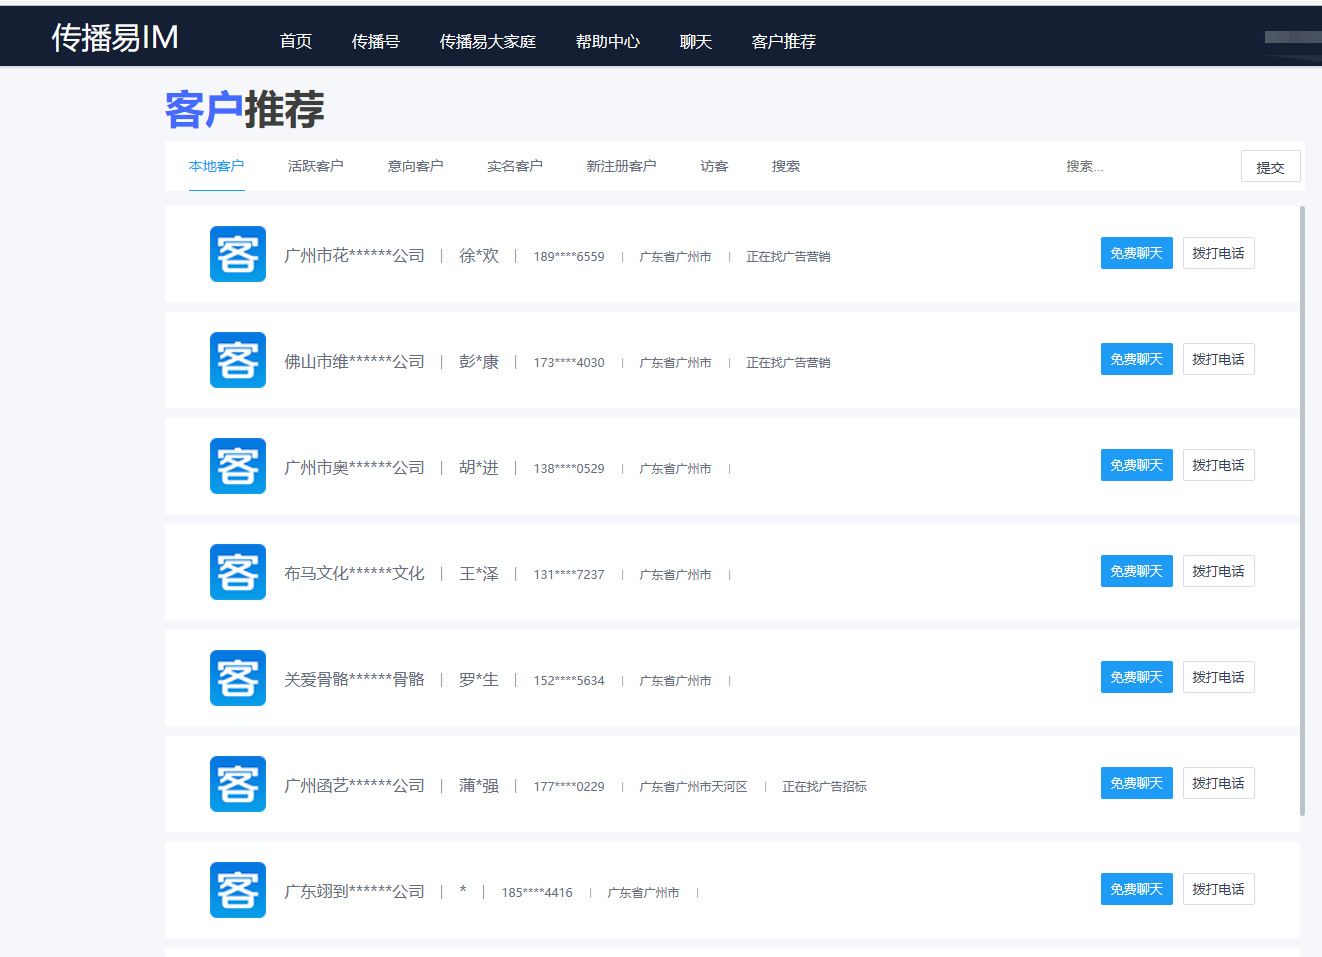Switch to the 活跃客户 tab
The width and height of the screenshot is (1322, 957).
coord(316,166)
